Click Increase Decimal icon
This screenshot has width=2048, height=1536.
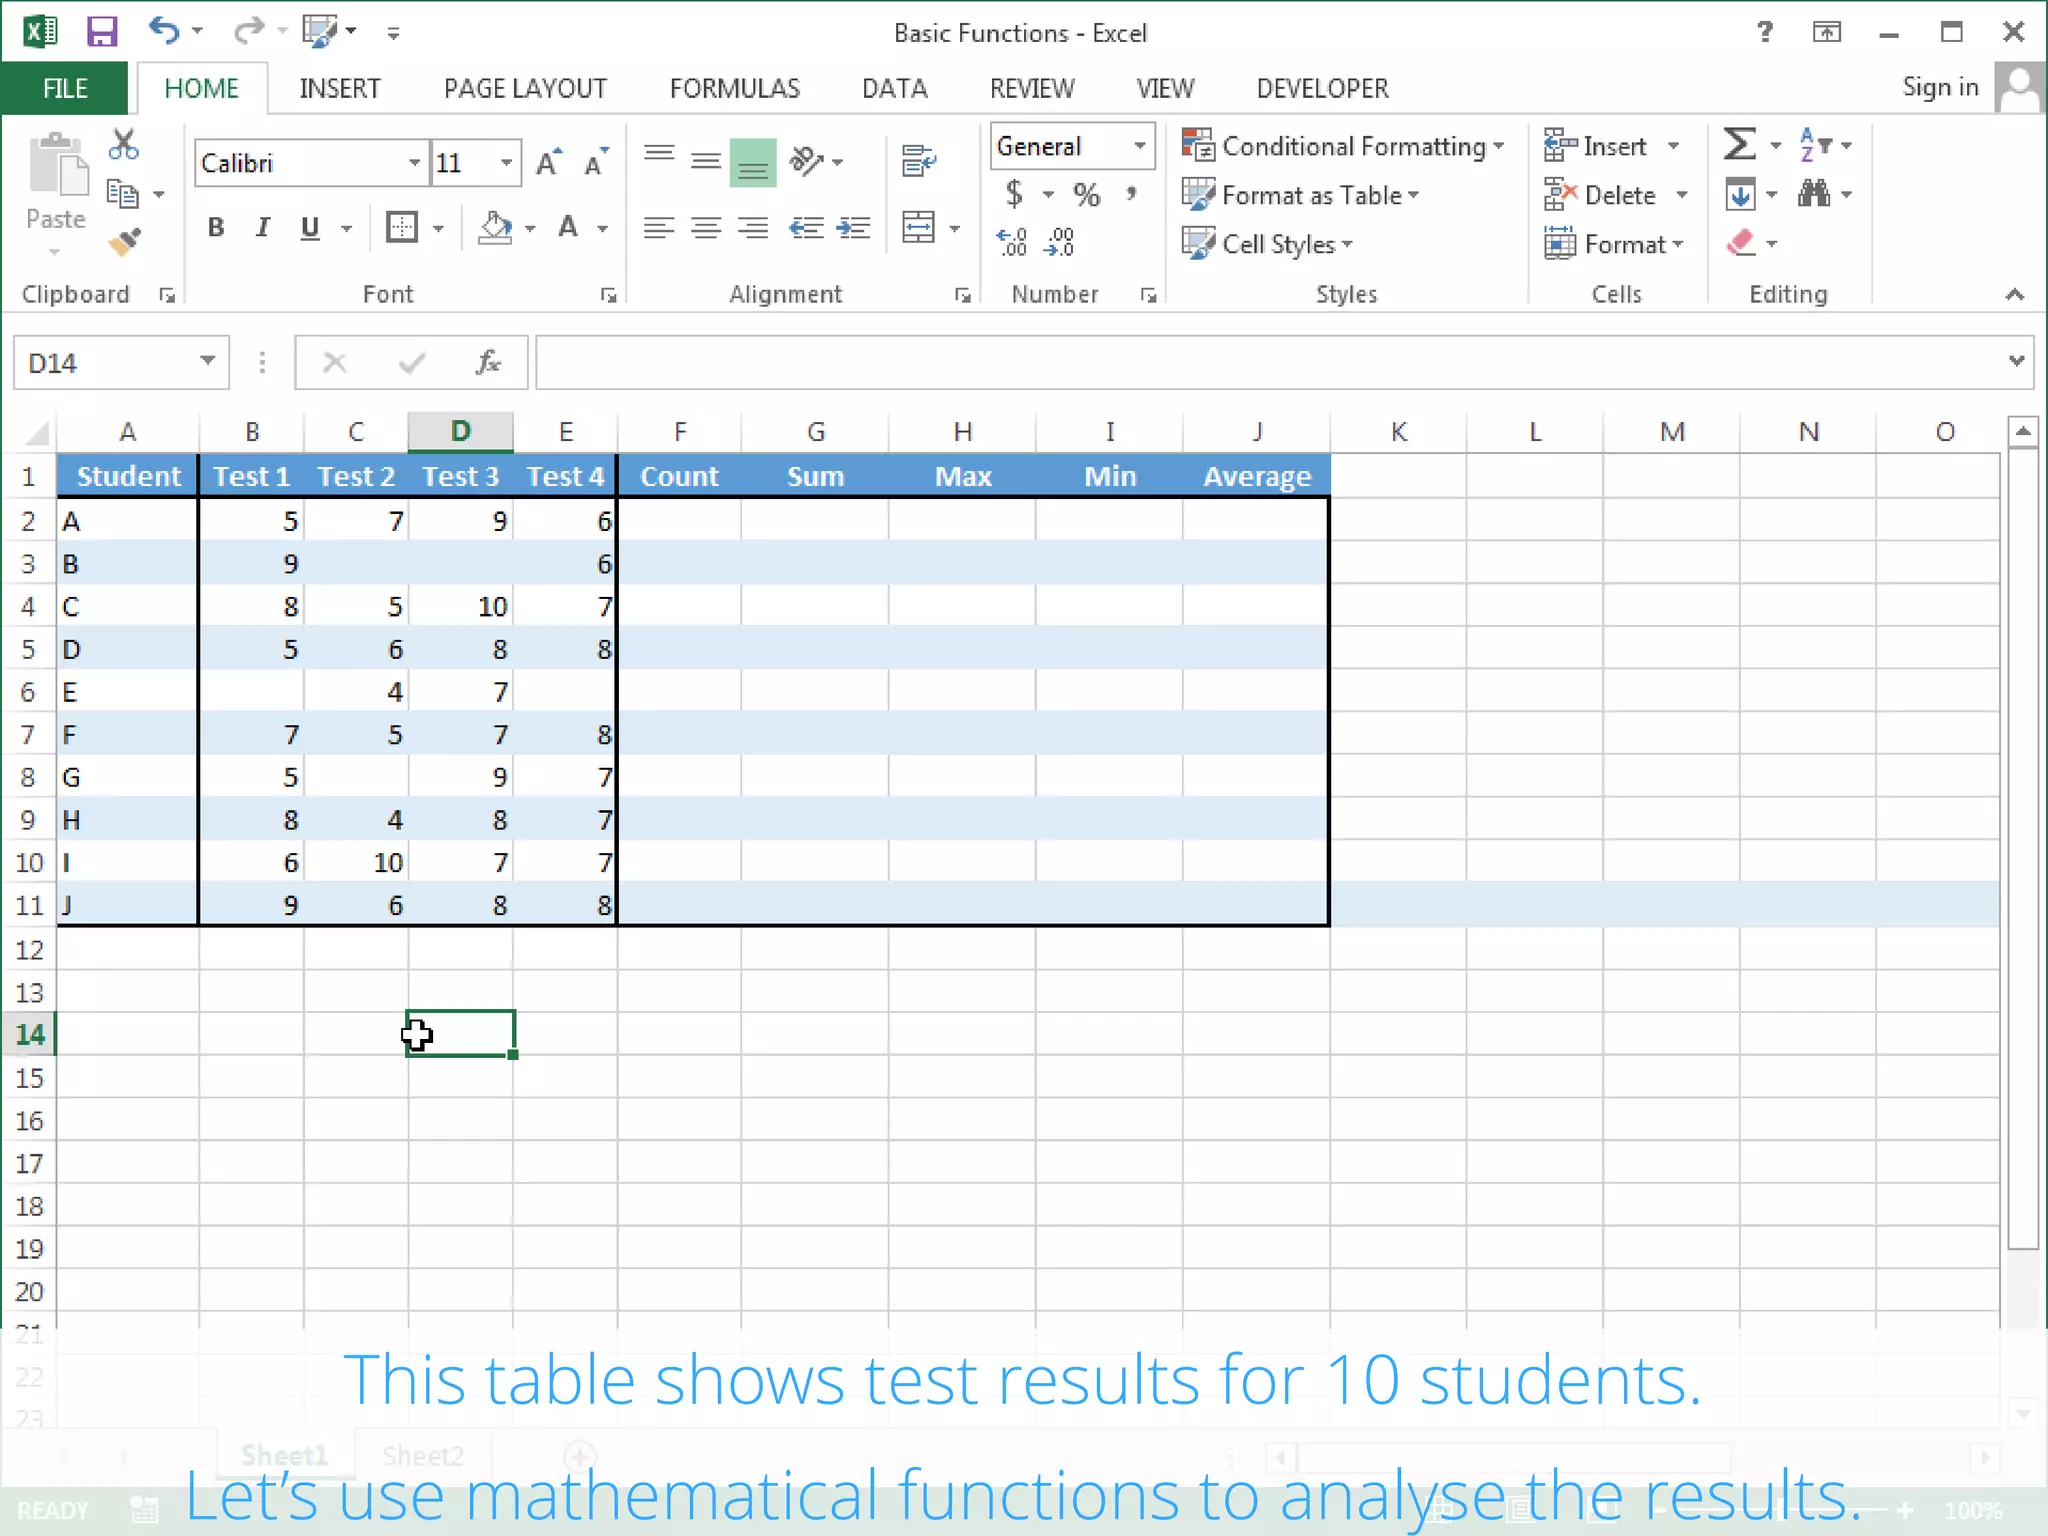click(1012, 242)
